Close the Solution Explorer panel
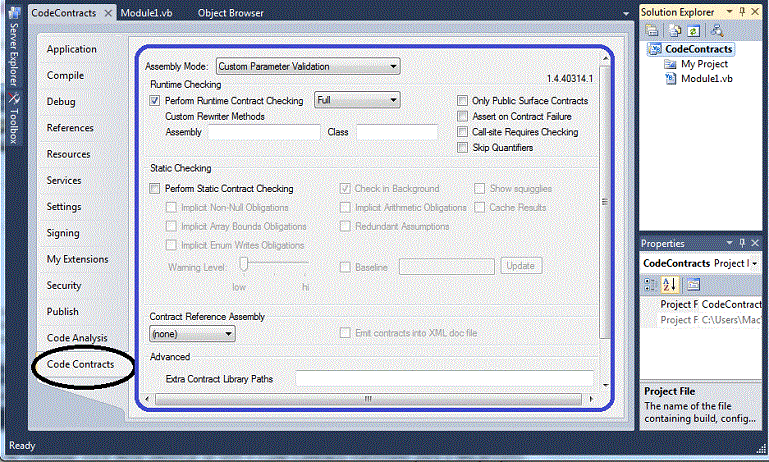The image size is (769, 462). (755, 11)
